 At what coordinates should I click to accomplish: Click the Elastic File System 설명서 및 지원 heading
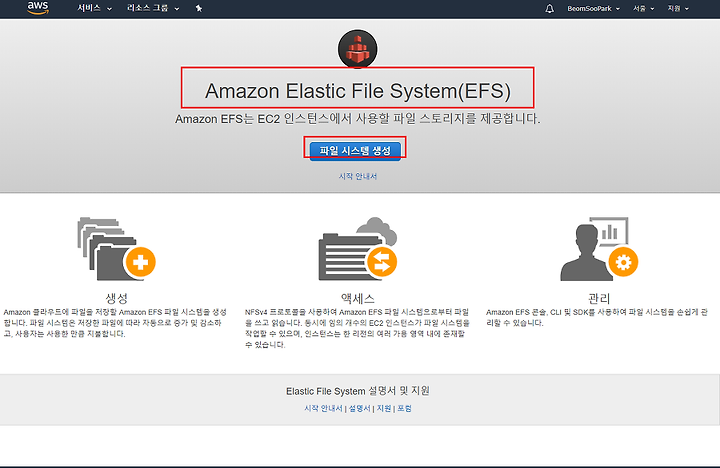click(x=358, y=391)
